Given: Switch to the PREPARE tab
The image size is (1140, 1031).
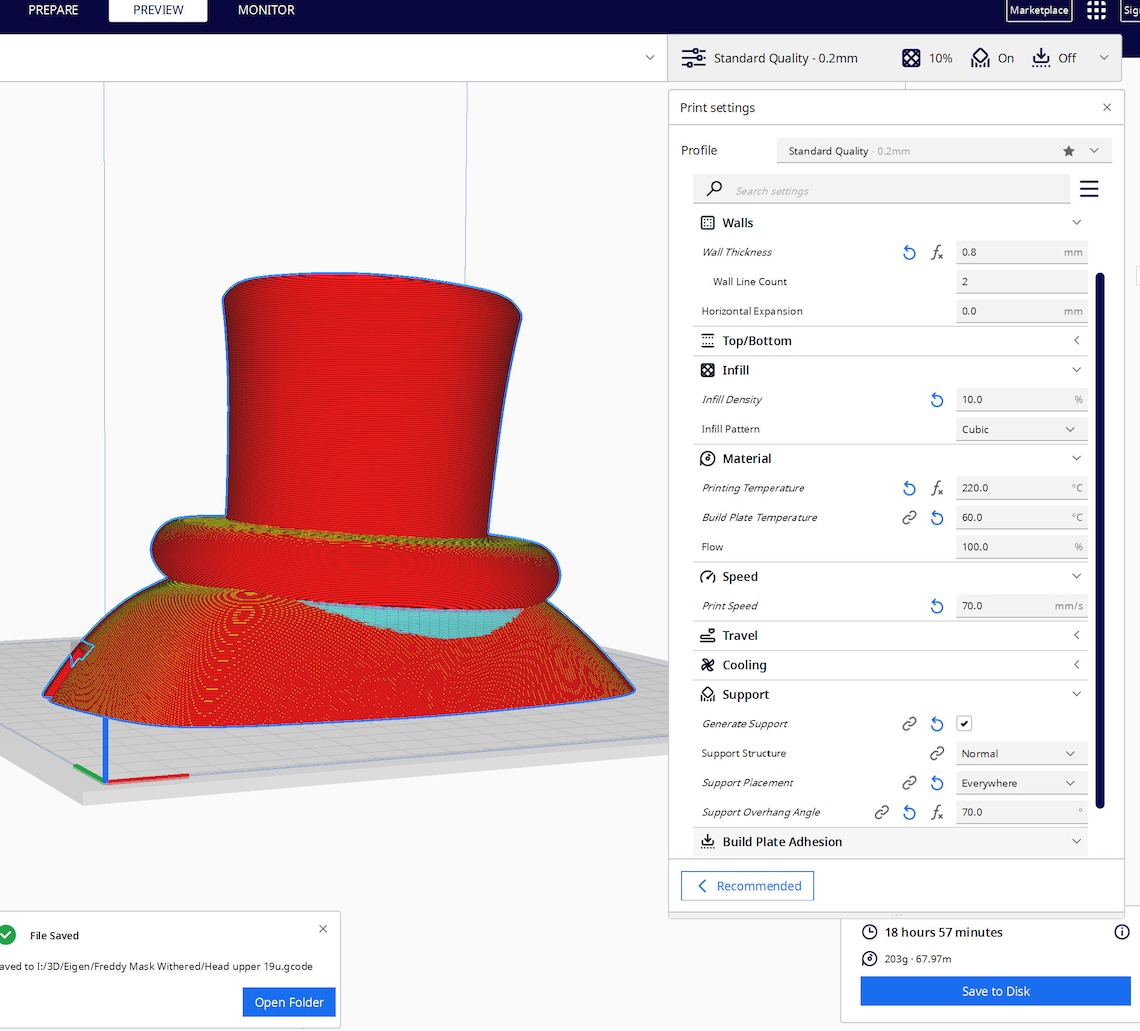Looking at the screenshot, I should [53, 10].
